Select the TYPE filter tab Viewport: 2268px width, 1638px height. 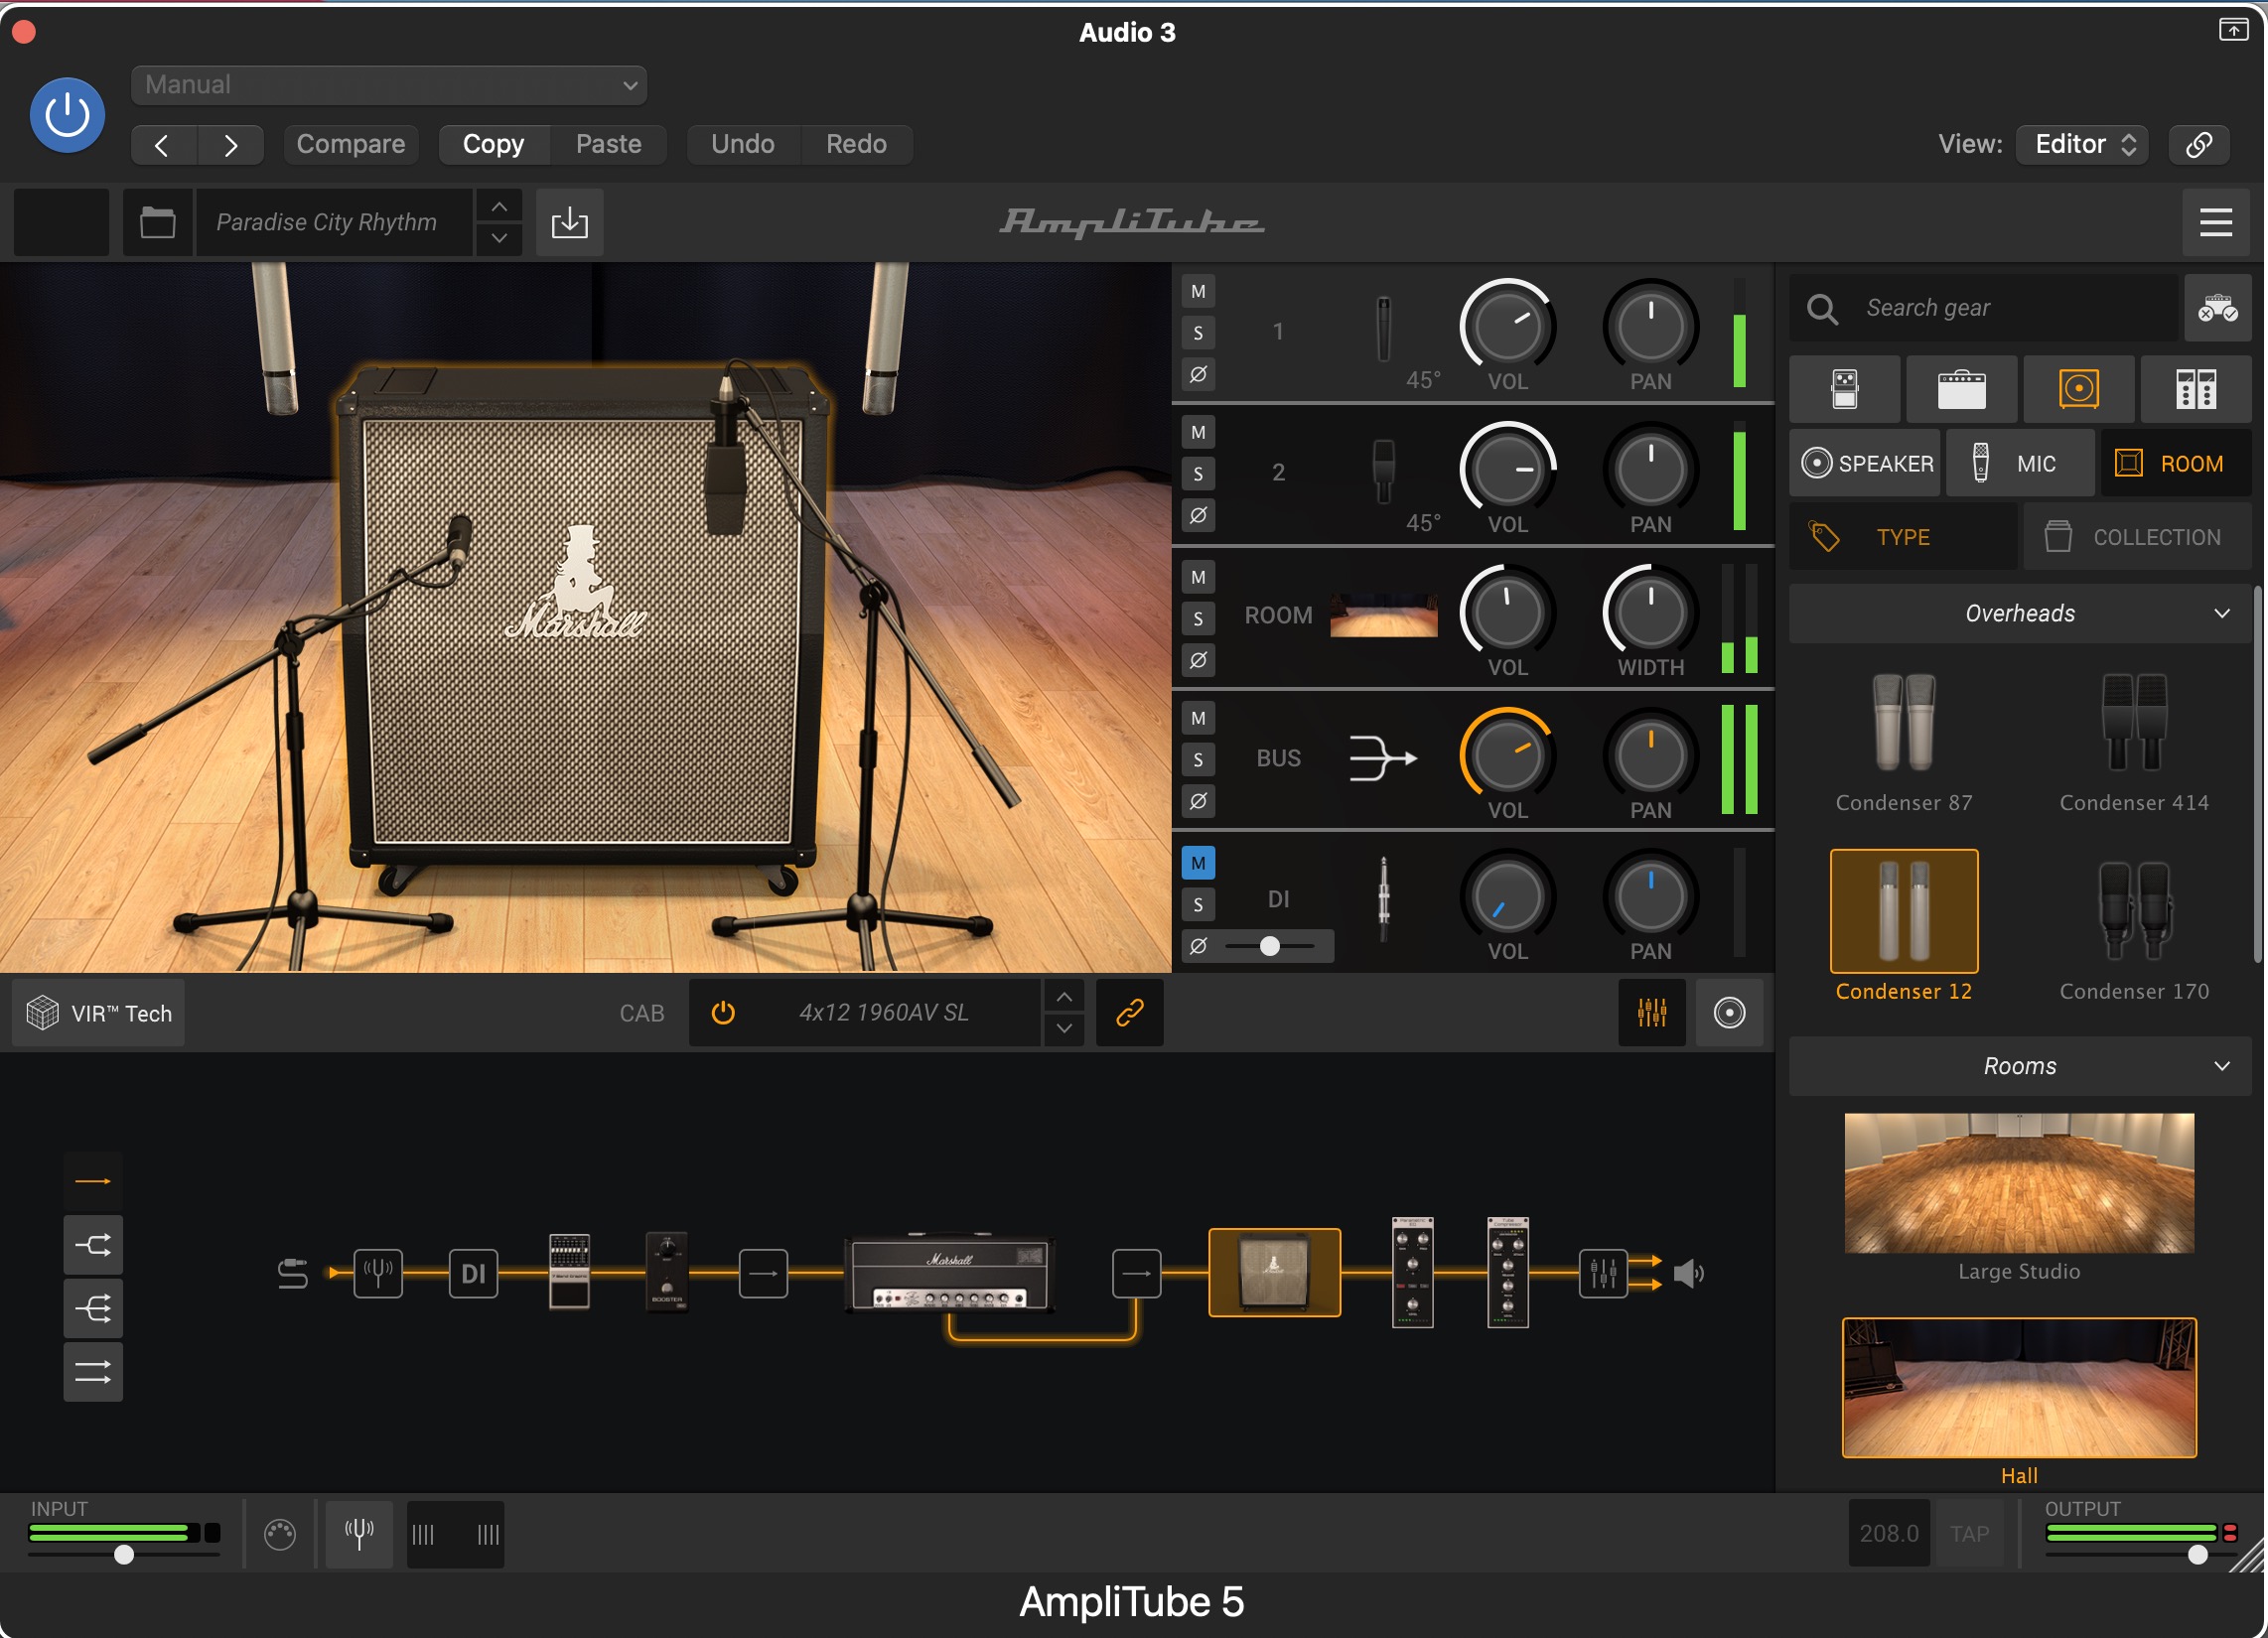pos(1903,537)
